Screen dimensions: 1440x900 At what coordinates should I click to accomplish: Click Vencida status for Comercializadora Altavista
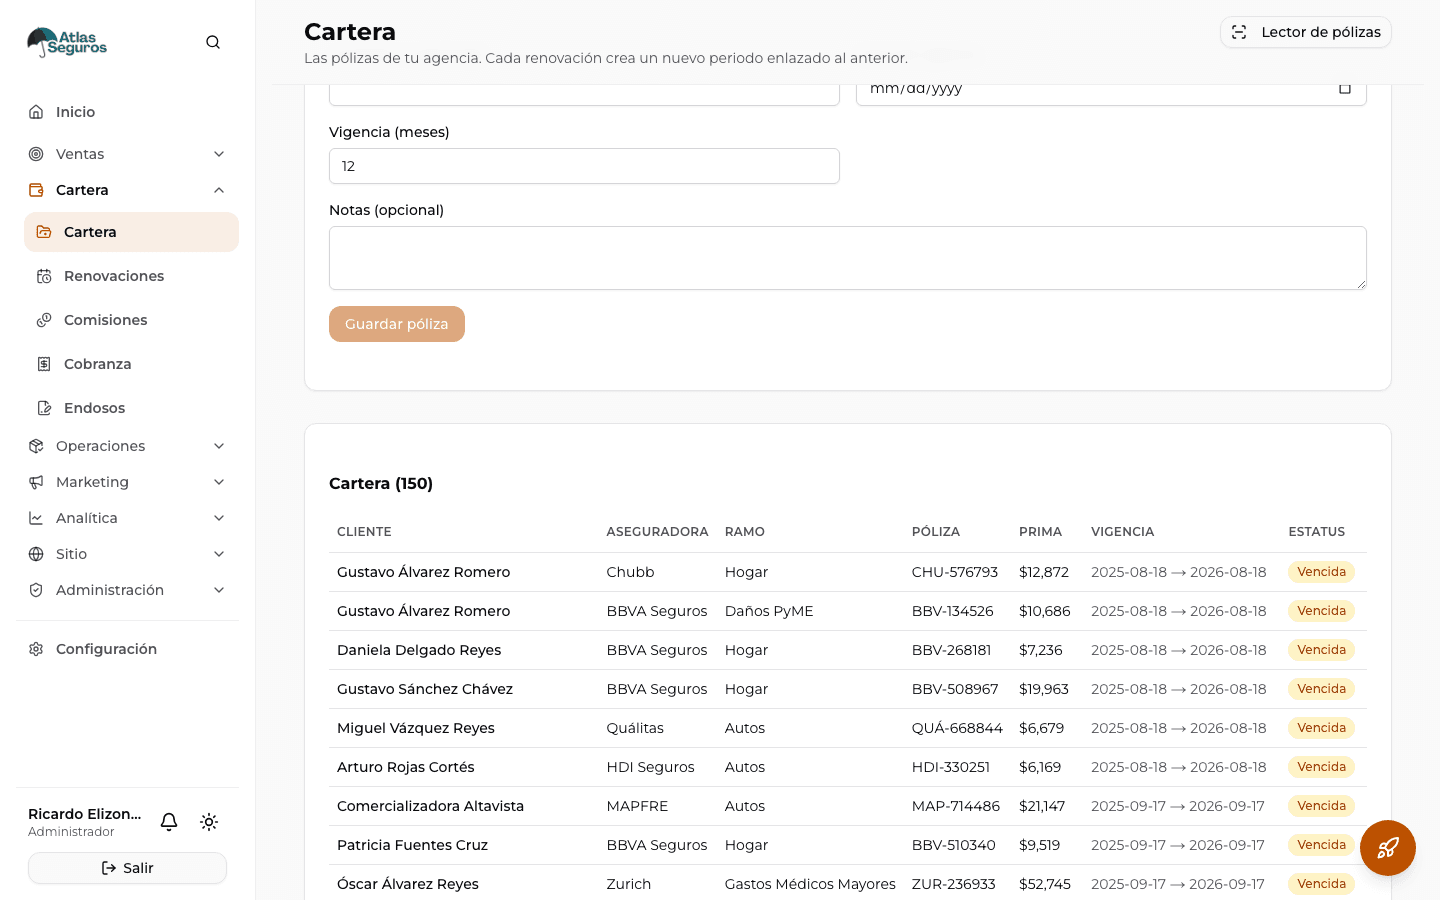1321,806
